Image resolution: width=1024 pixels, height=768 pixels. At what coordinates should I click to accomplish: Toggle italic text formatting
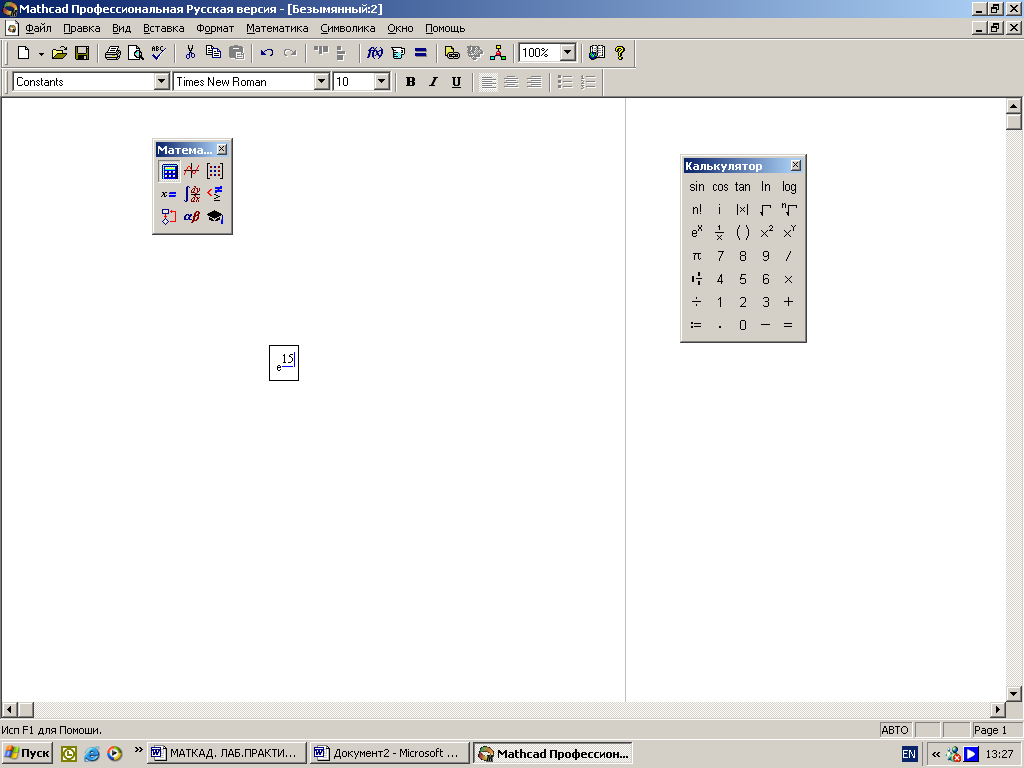(x=433, y=82)
